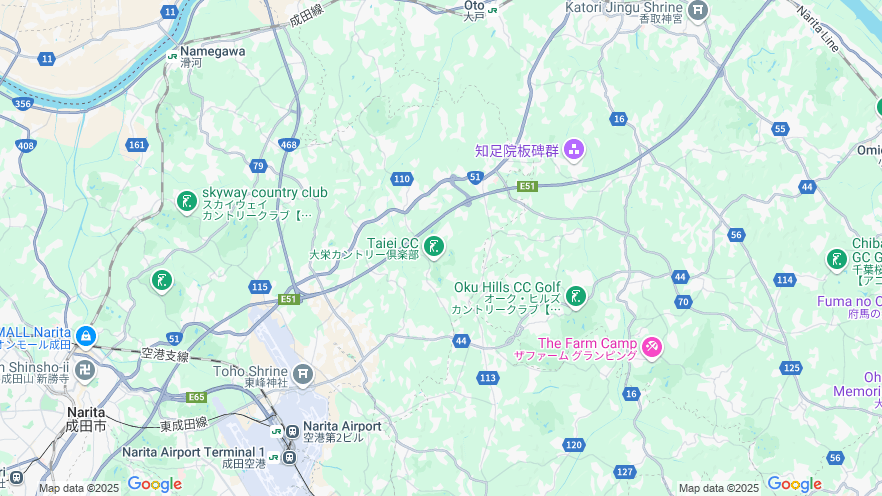Select the Namegawa JR station icon
This screenshot has width=882, height=496.
click(173, 56)
